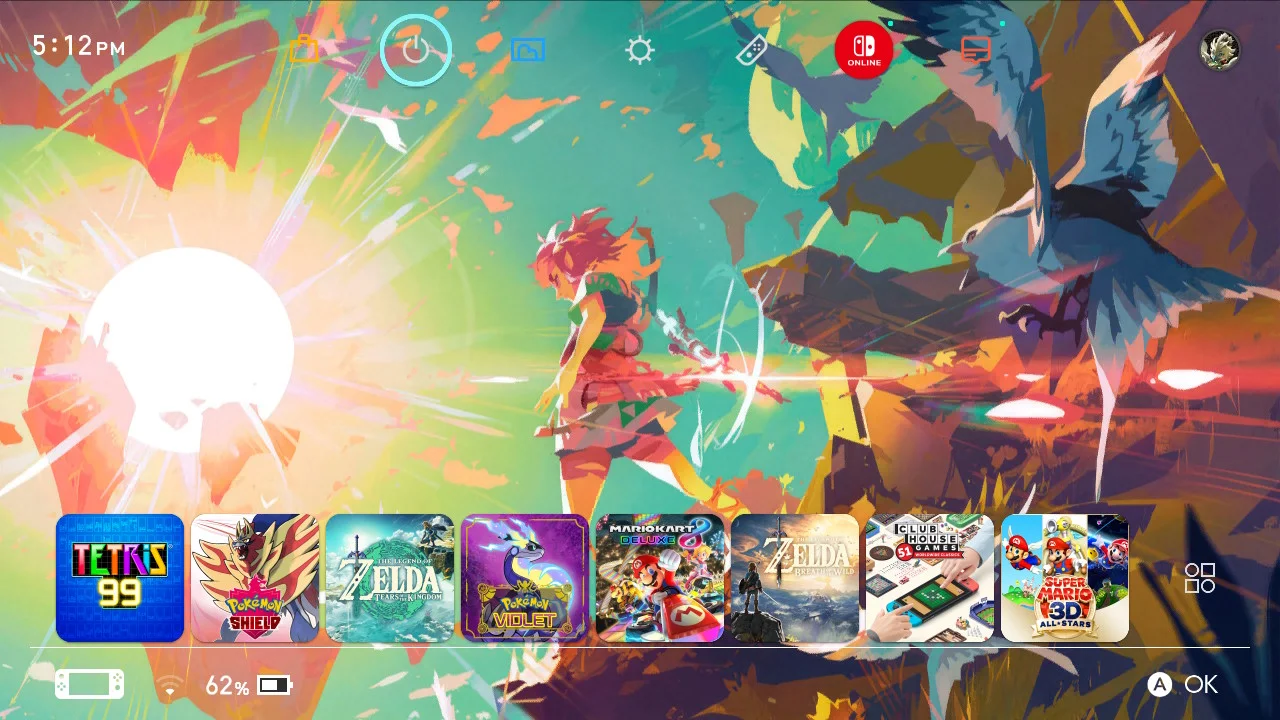
Task: Open All Software grid icon
Action: [1199, 578]
